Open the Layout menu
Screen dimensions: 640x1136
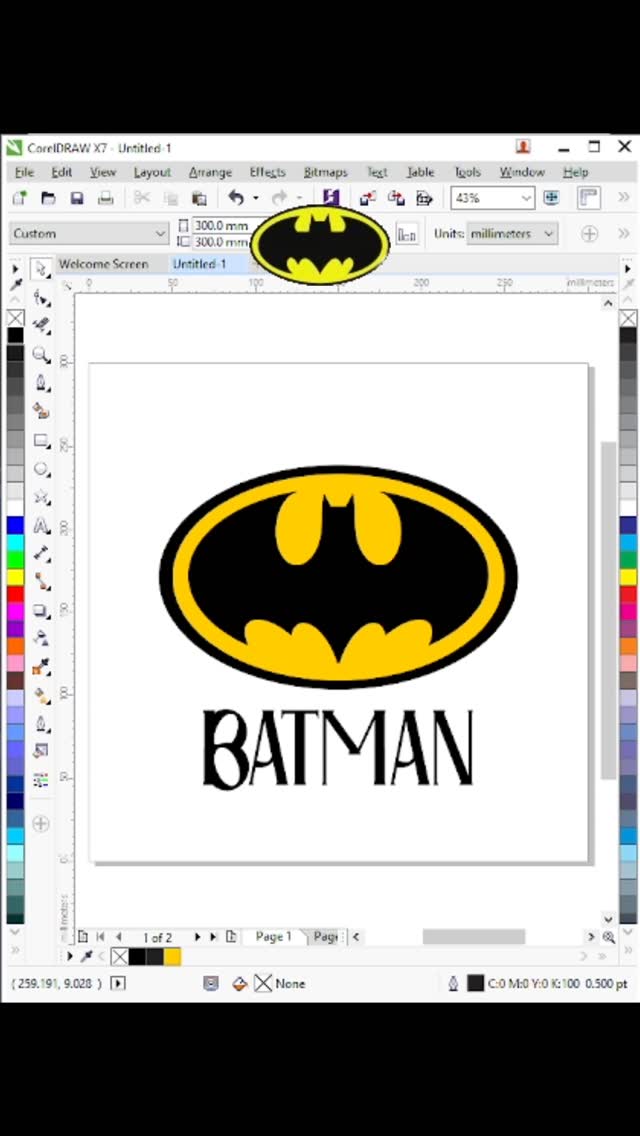pos(152,172)
